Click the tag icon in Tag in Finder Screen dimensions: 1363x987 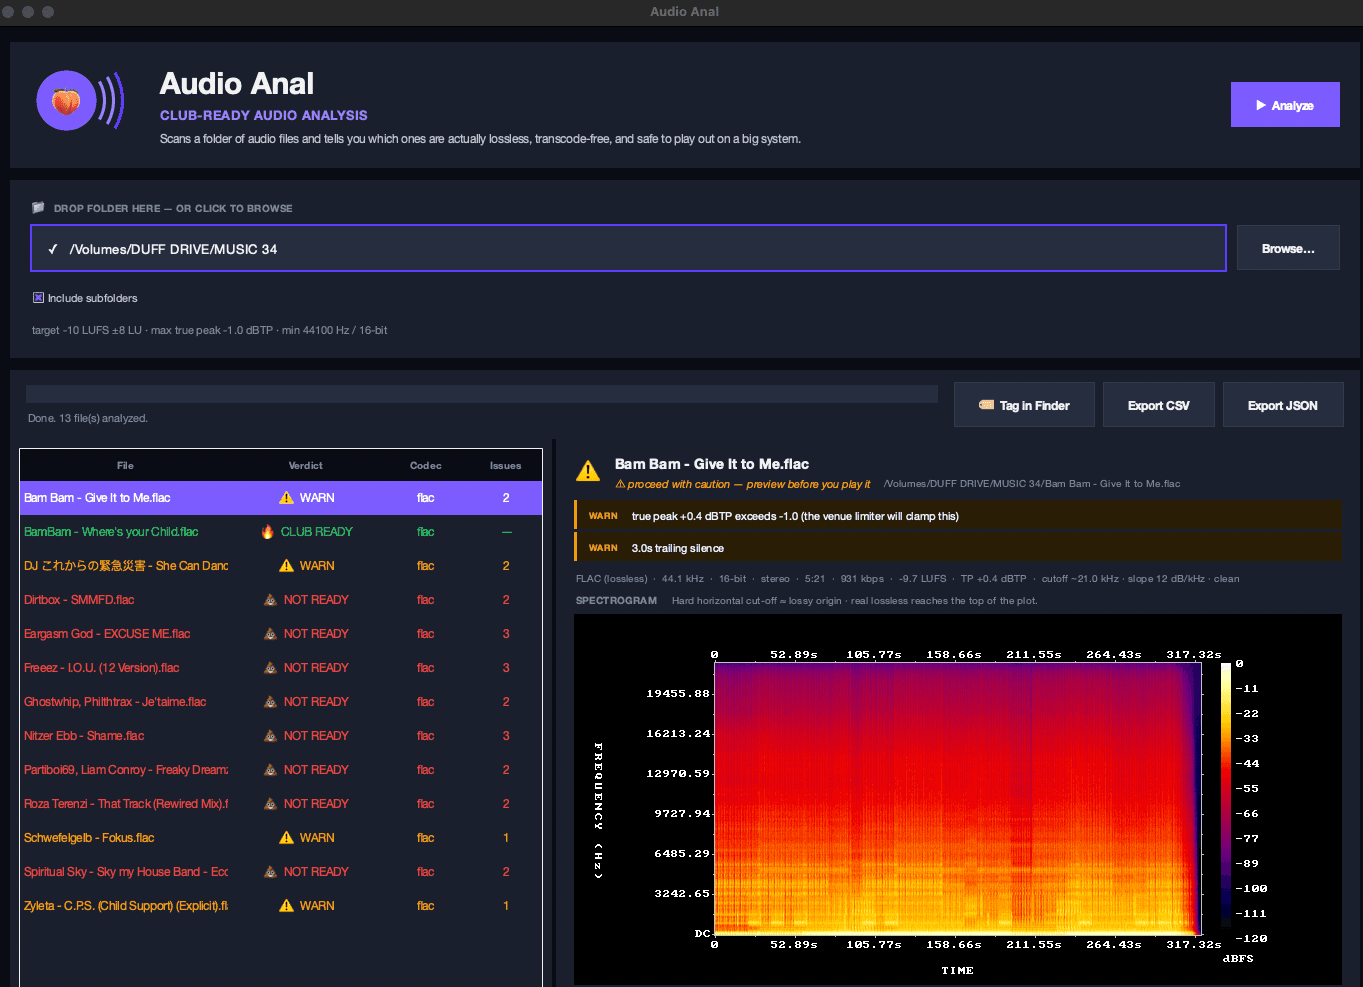tap(986, 405)
